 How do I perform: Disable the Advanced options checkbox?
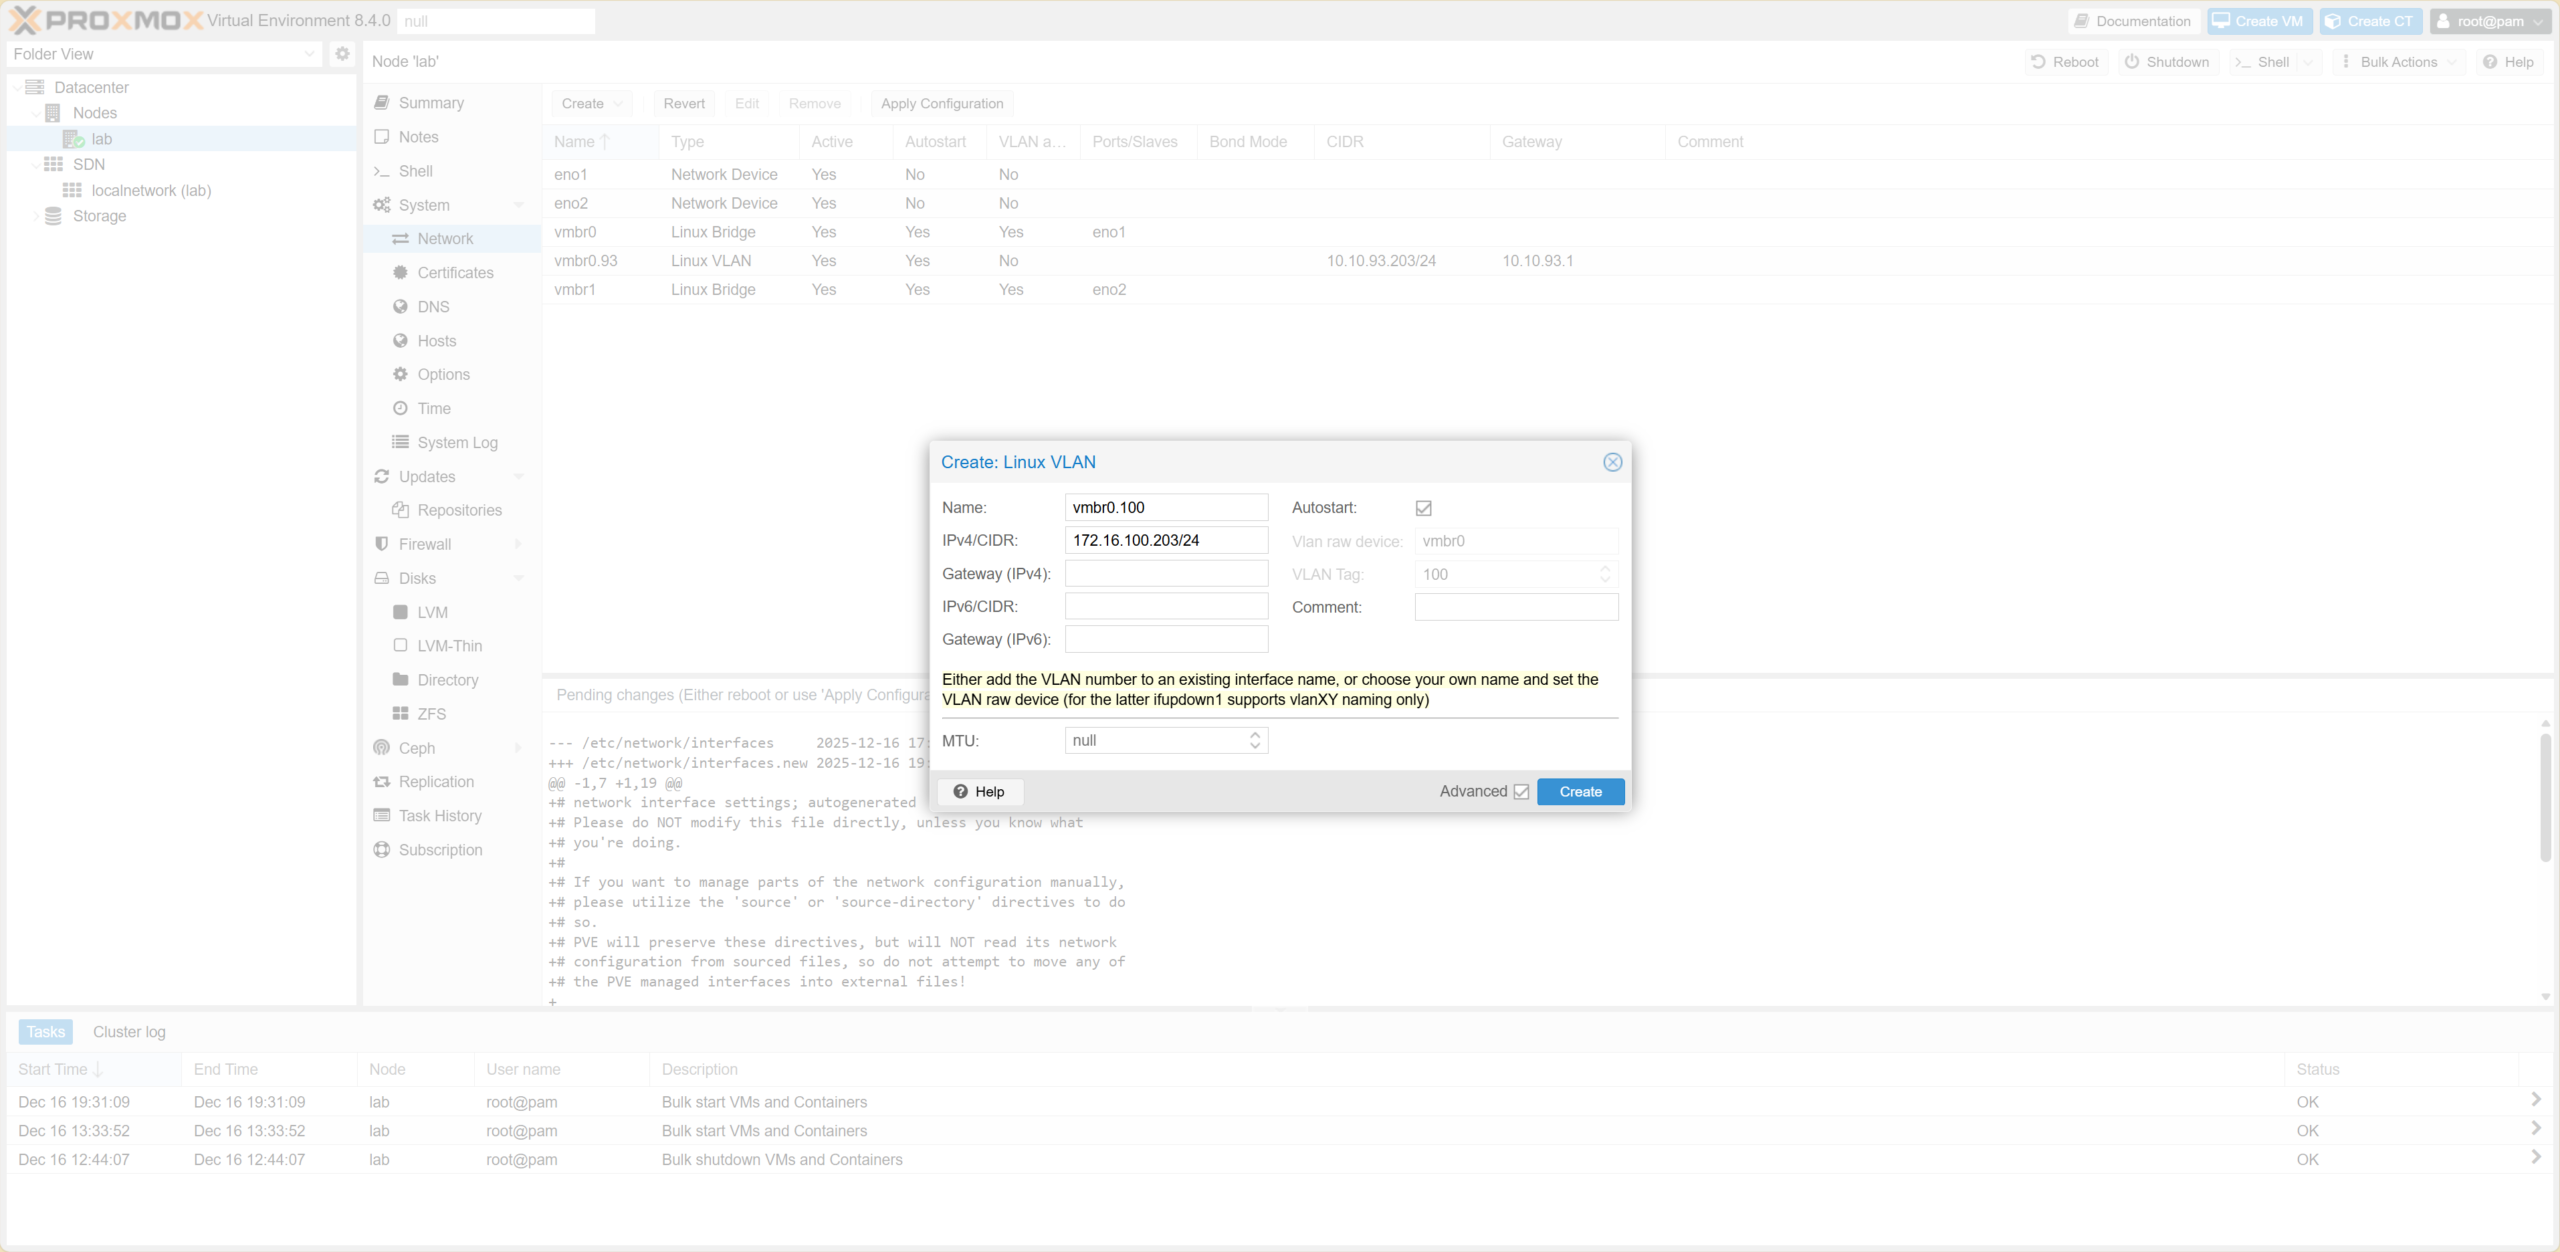[x=1521, y=791]
